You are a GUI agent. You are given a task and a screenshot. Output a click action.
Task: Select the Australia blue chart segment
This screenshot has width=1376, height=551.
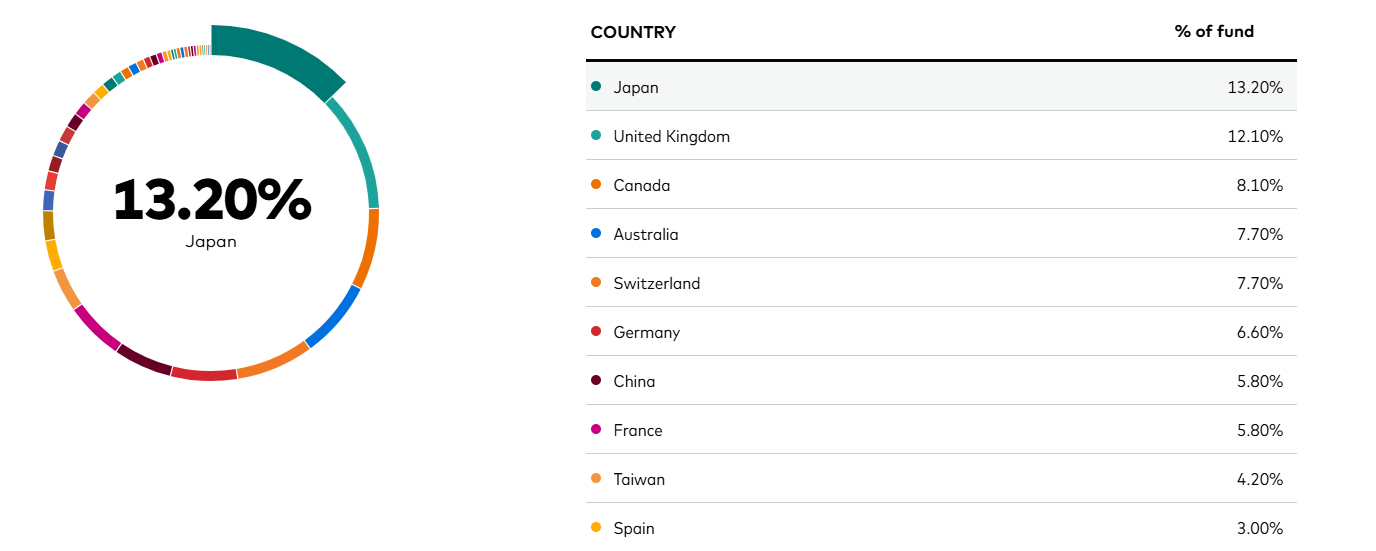[334, 318]
